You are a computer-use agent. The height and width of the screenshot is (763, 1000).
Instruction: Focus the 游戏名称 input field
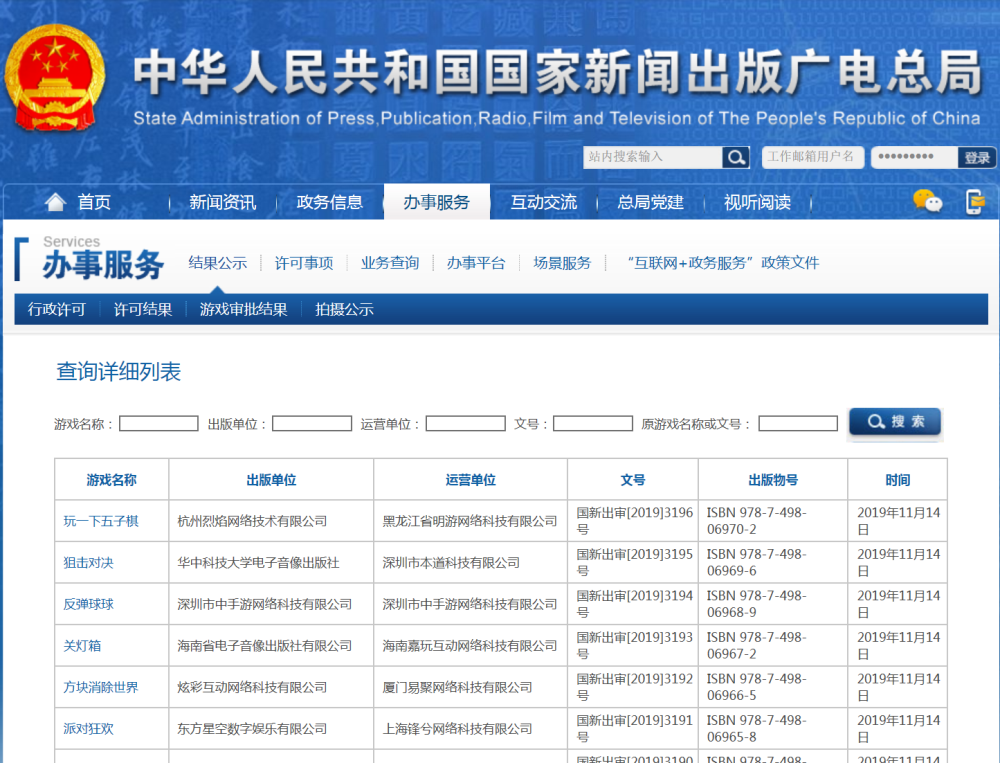pyautogui.click(x=159, y=424)
